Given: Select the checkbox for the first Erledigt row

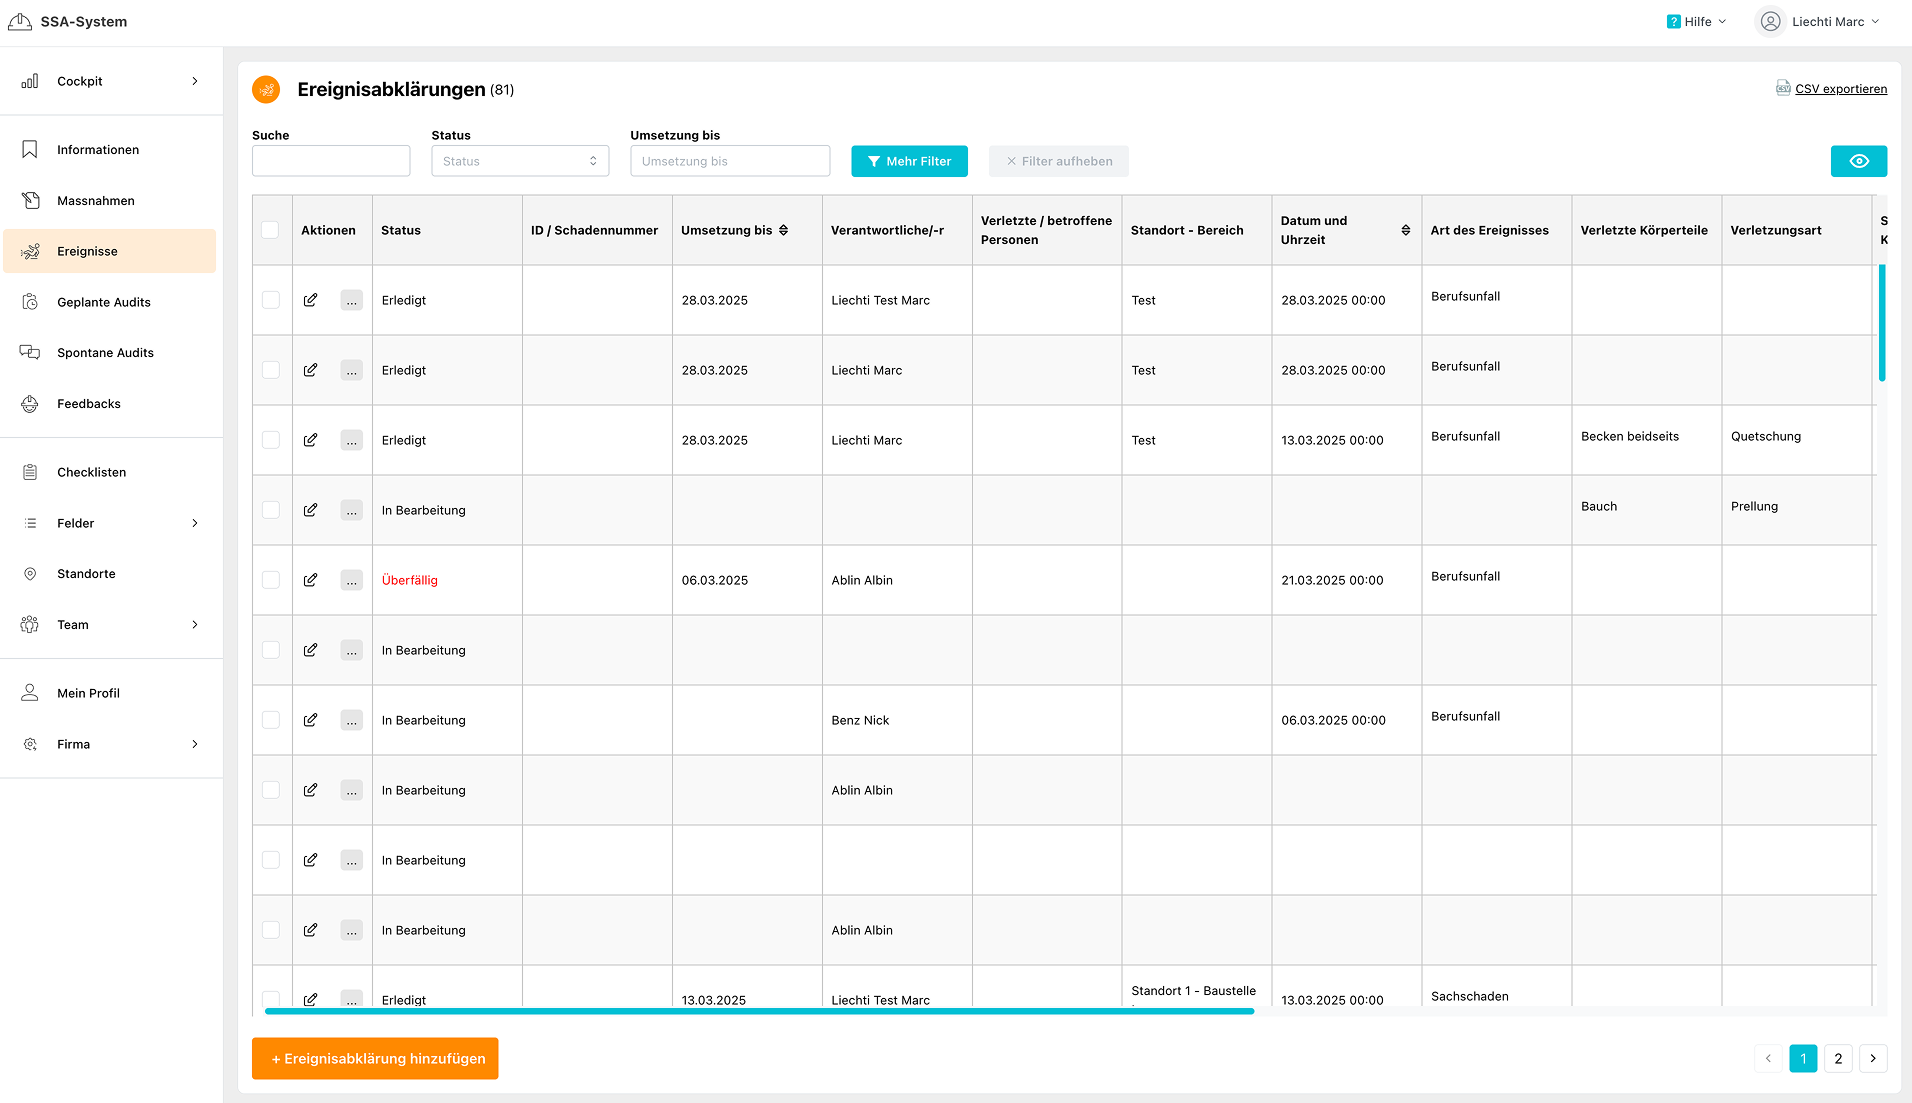Looking at the screenshot, I should tap(270, 300).
